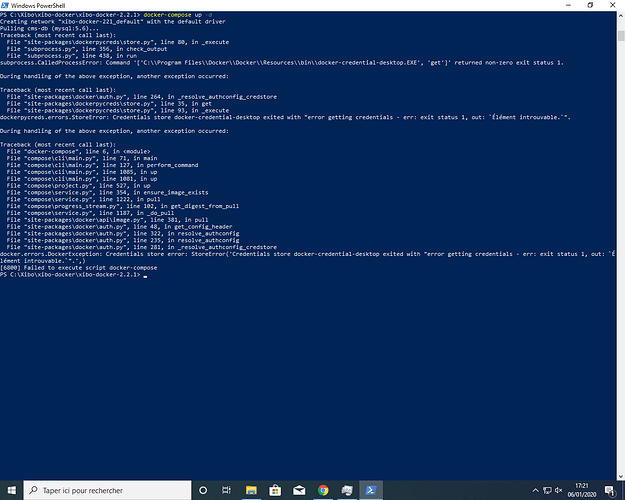Image resolution: width=625 pixels, height=500 pixels.
Task: Click the scrollbar up arrow
Action: [621, 16]
